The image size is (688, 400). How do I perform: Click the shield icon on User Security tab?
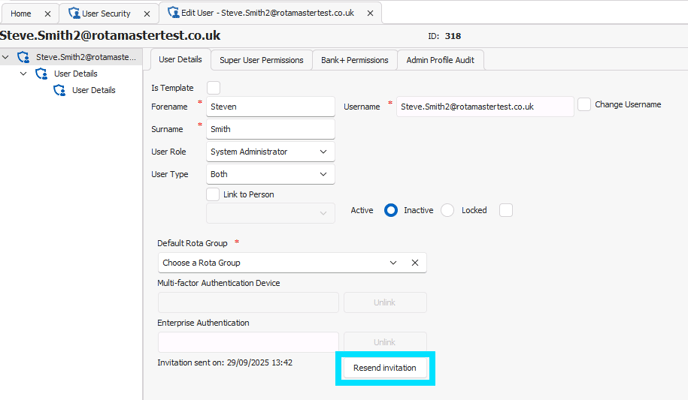tap(74, 13)
